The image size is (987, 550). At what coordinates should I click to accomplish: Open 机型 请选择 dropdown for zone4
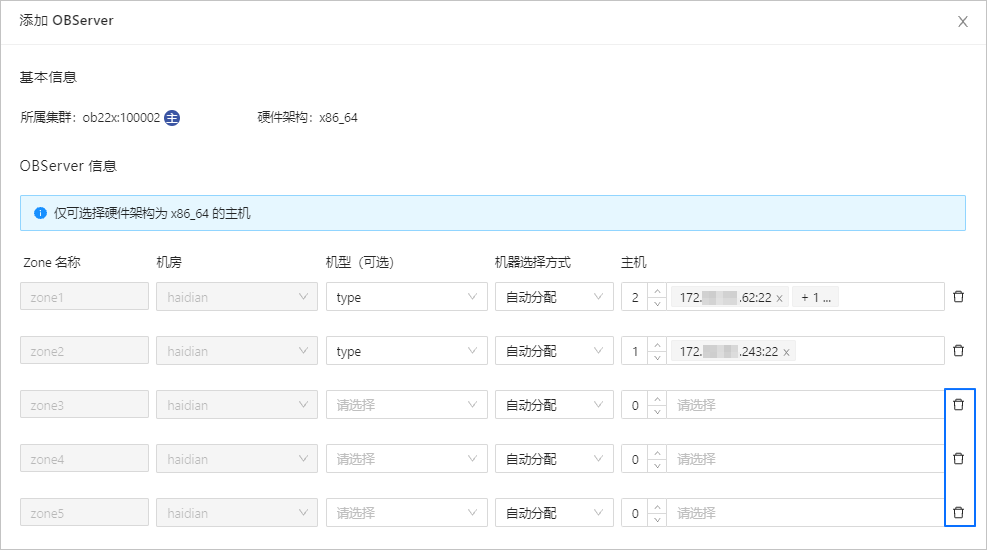click(x=407, y=459)
